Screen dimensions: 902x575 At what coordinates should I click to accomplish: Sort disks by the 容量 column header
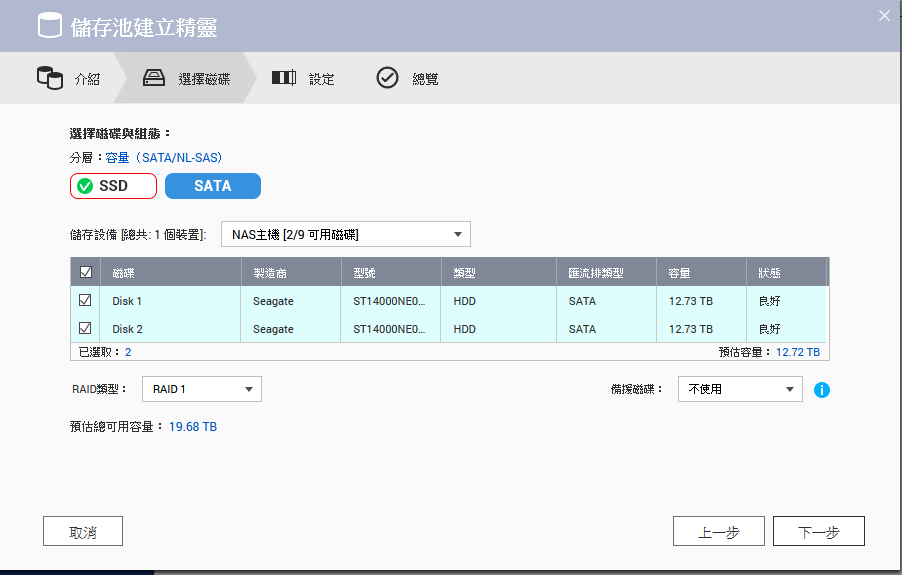click(680, 273)
